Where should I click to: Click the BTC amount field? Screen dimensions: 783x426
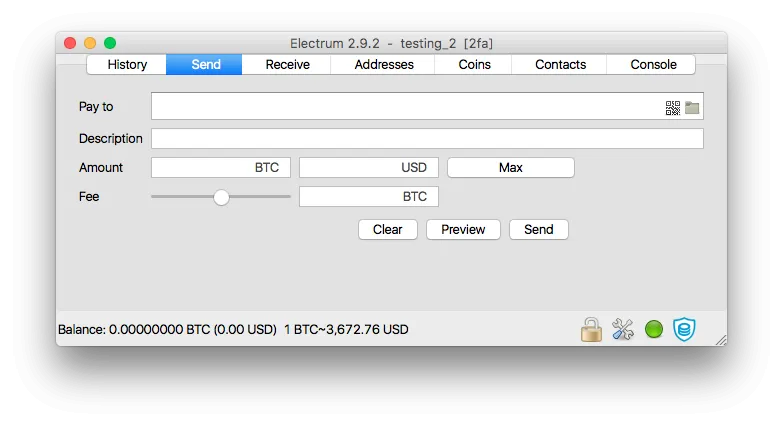click(221, 167)
